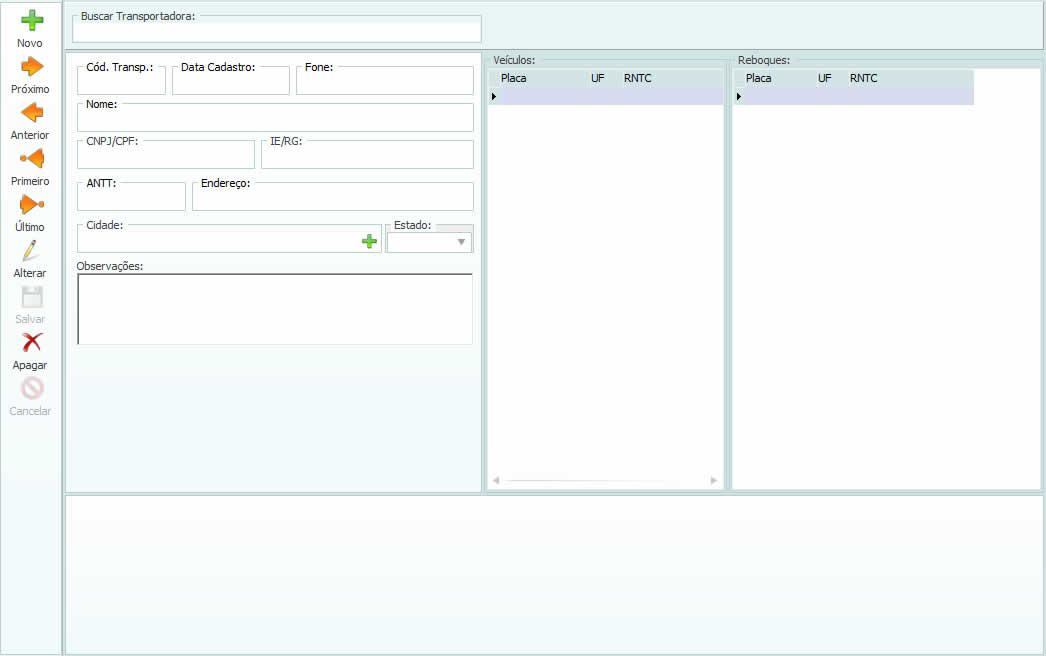Viewport: 1046px width, 656px height.
Task: Click into the CNPJ/CPF field
Action: click(166, 157)
